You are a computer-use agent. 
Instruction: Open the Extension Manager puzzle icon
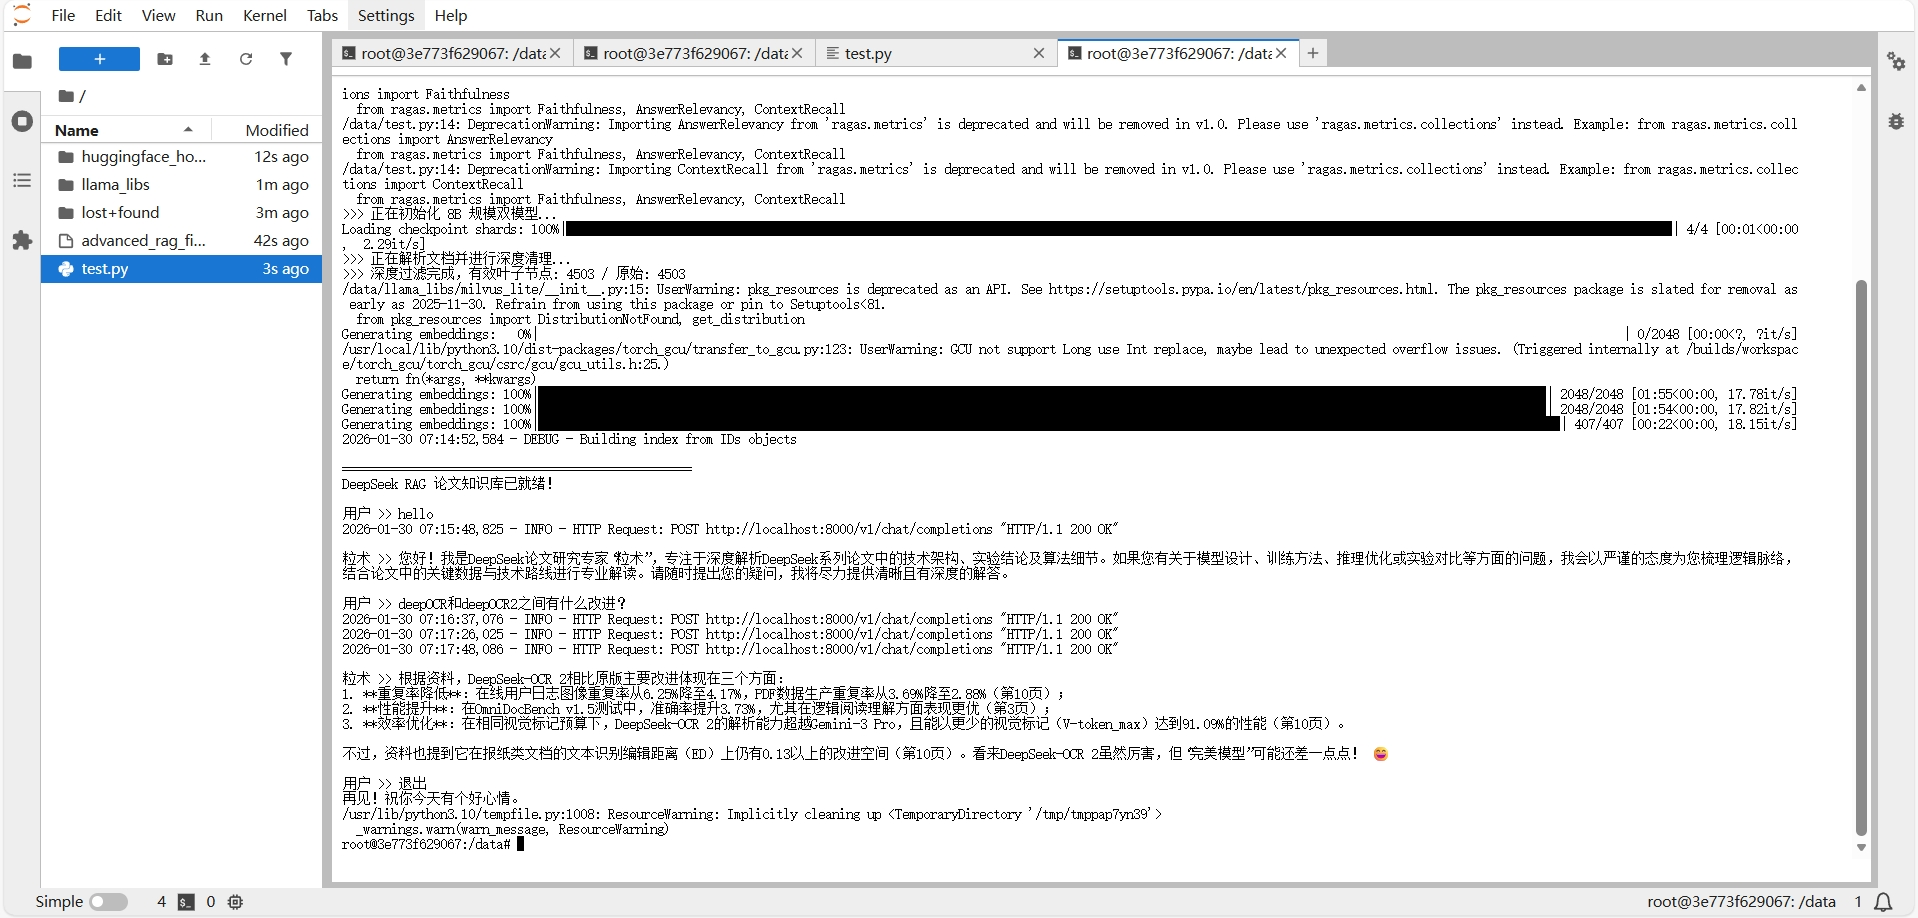tap(22, 241)
